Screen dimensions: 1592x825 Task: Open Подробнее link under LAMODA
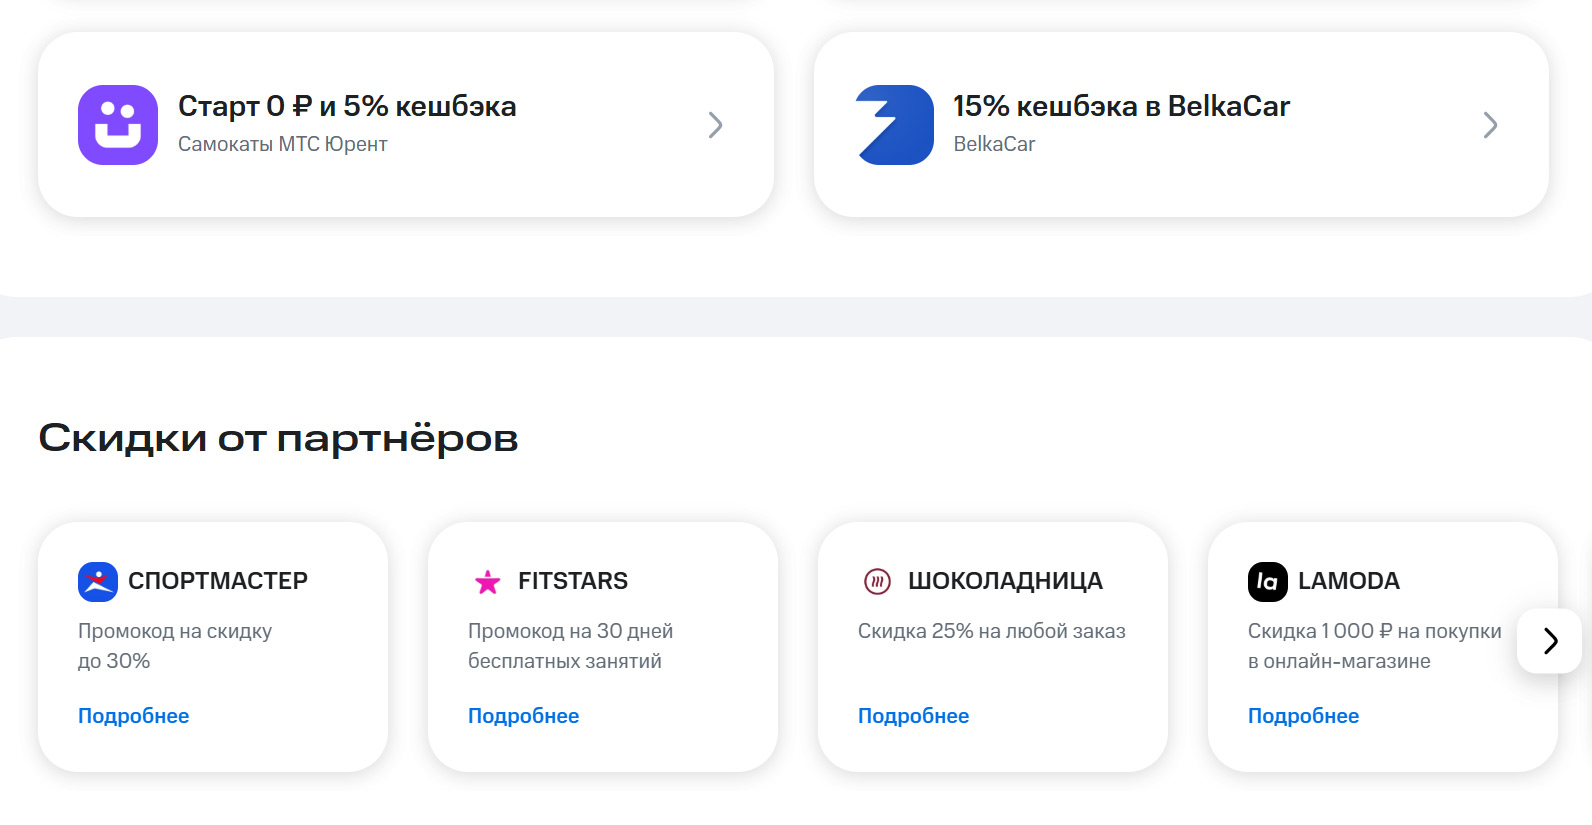click(1304, 716)
